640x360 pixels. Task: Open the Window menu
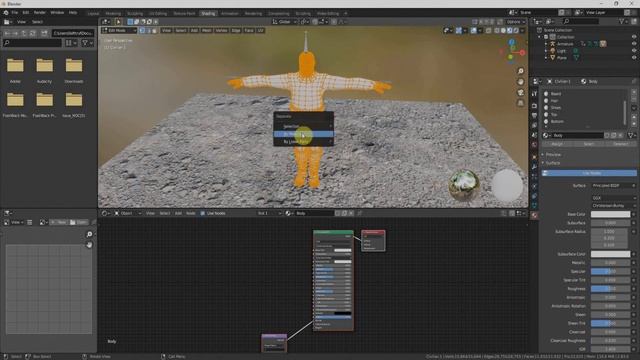pos(57,13)
